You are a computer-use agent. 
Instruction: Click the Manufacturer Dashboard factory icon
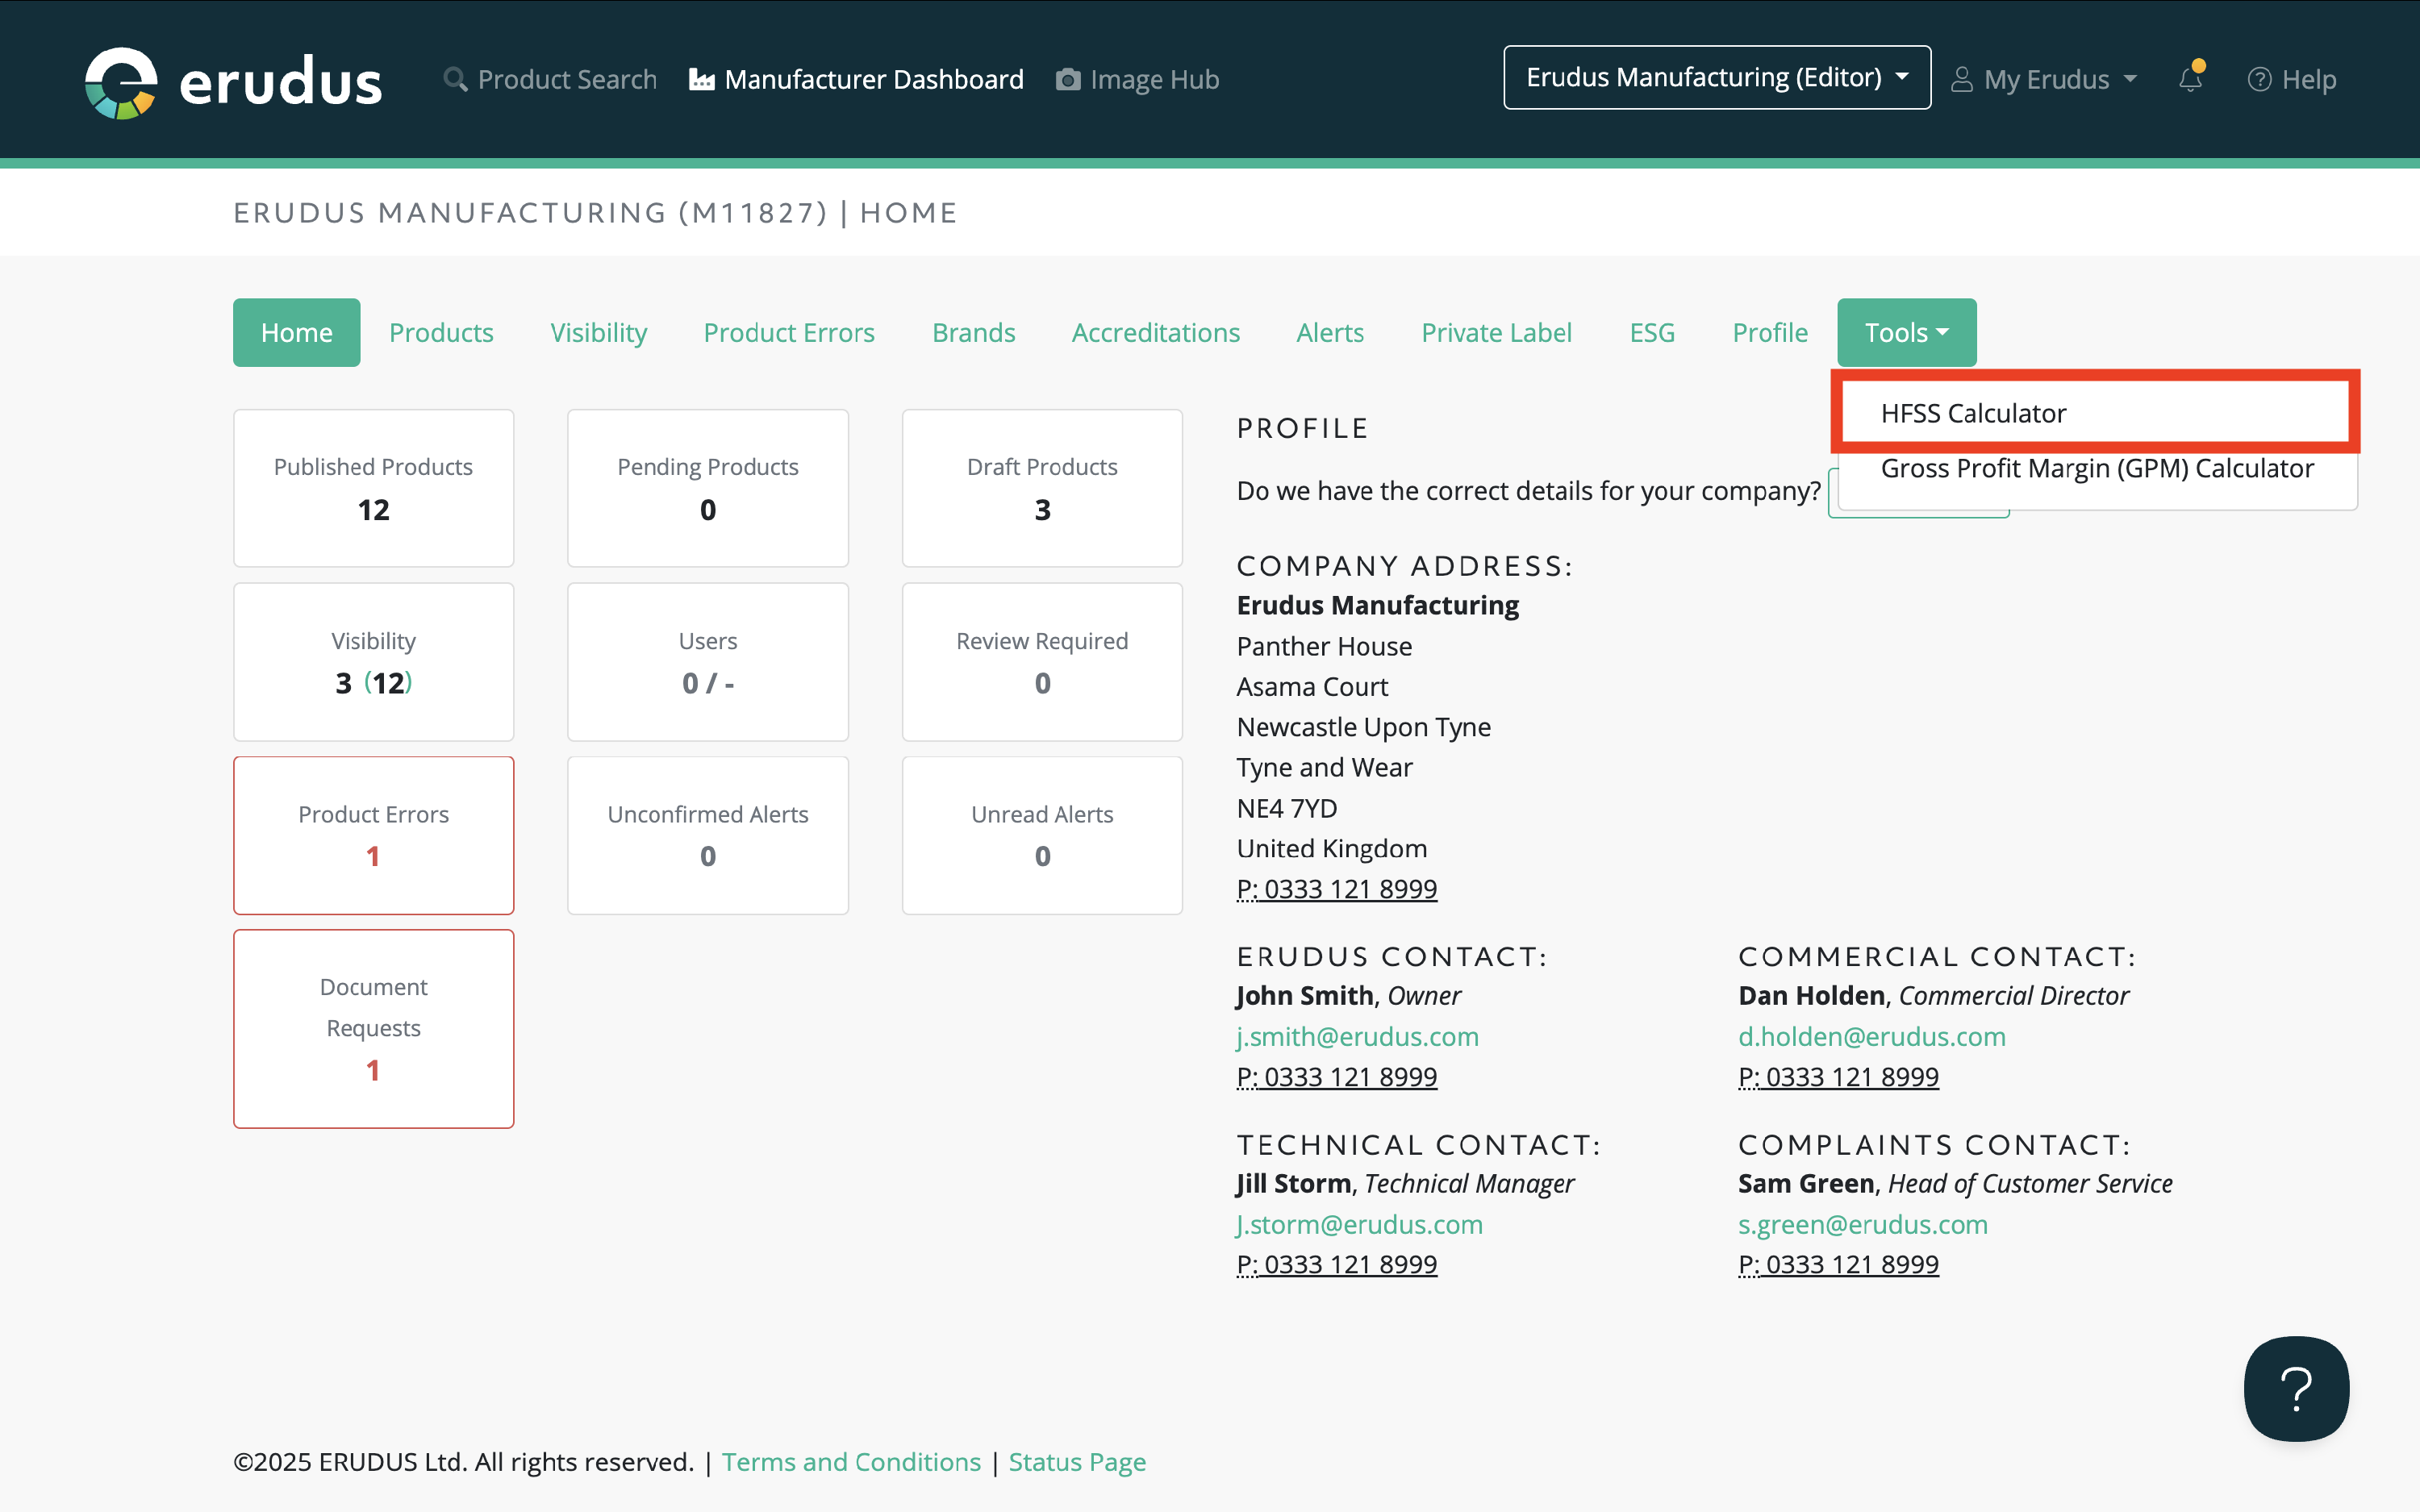tap(702, 80)
